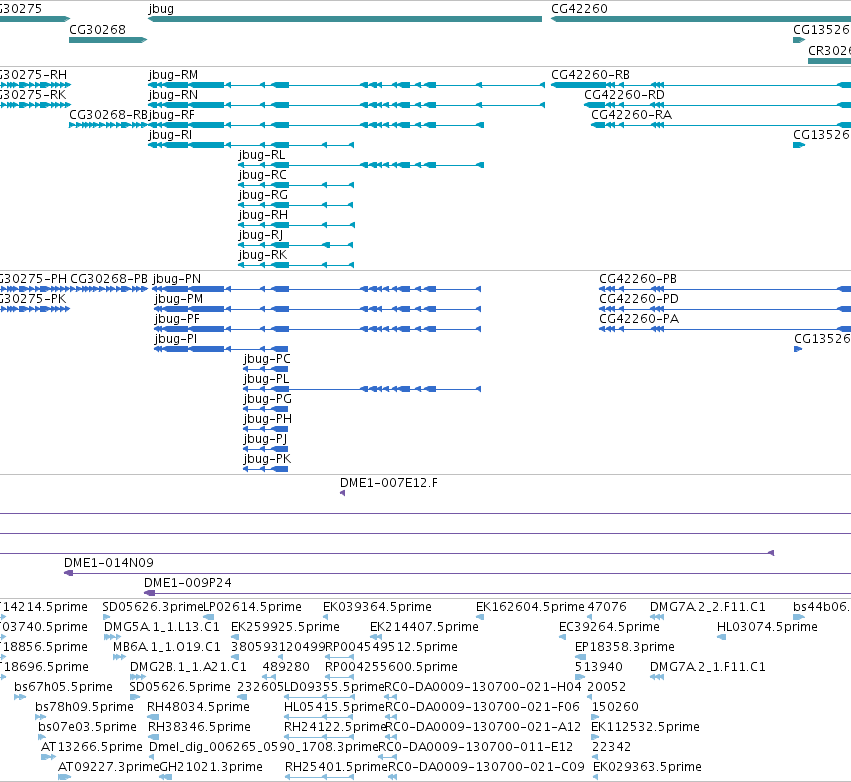Click EST EP18358.3prime
This screenshot has width=851, height=782.
[625, 647]
